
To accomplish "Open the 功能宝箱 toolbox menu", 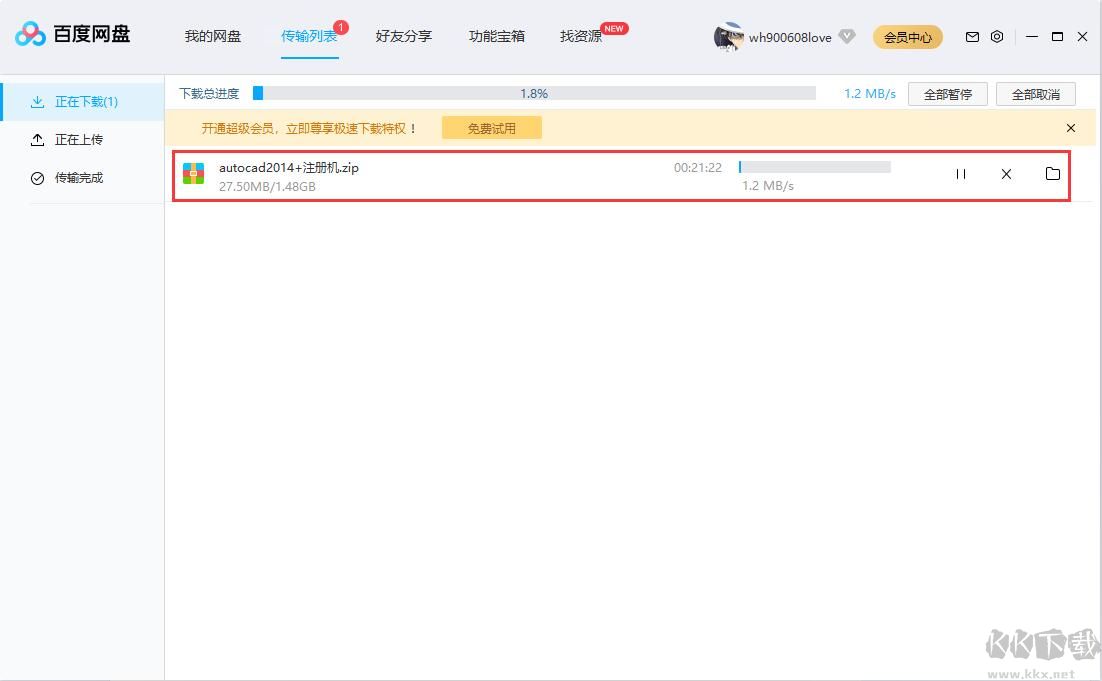I will coord(496,36).
